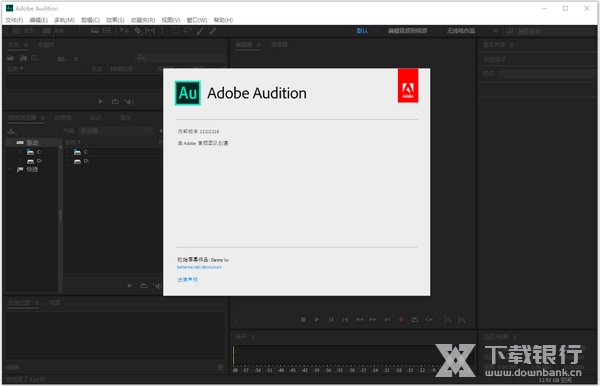Open the Media Browser contents dropdown
This screenshot has width=600, height=386.
116,131
